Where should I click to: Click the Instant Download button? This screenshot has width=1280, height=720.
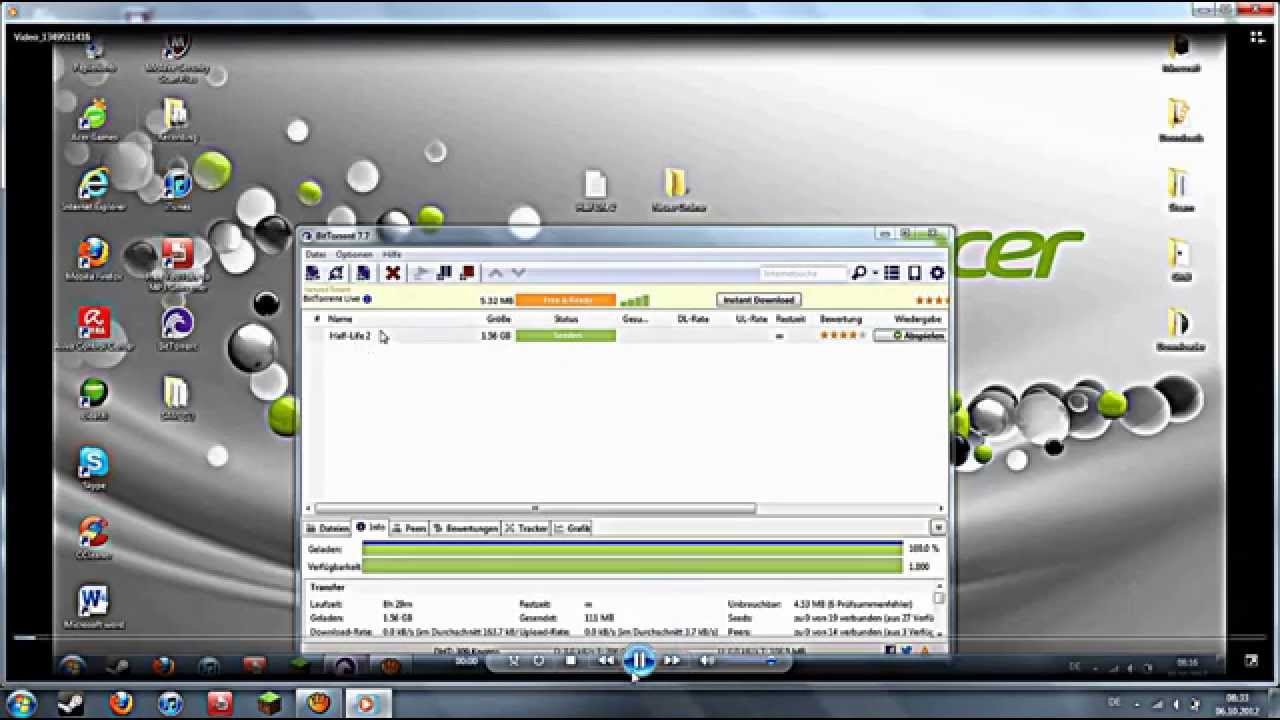pyautogui.click(x=758, y=300)
